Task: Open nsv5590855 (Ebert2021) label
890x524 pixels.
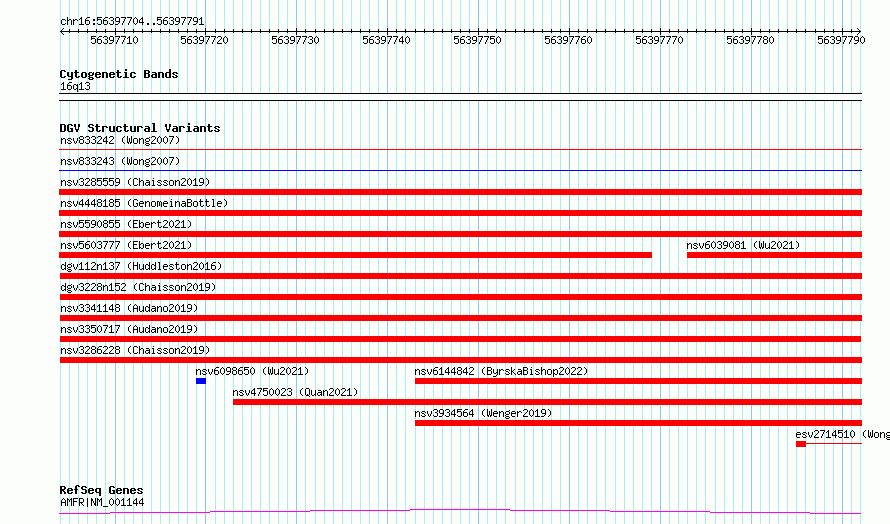Action: [126, 224]
